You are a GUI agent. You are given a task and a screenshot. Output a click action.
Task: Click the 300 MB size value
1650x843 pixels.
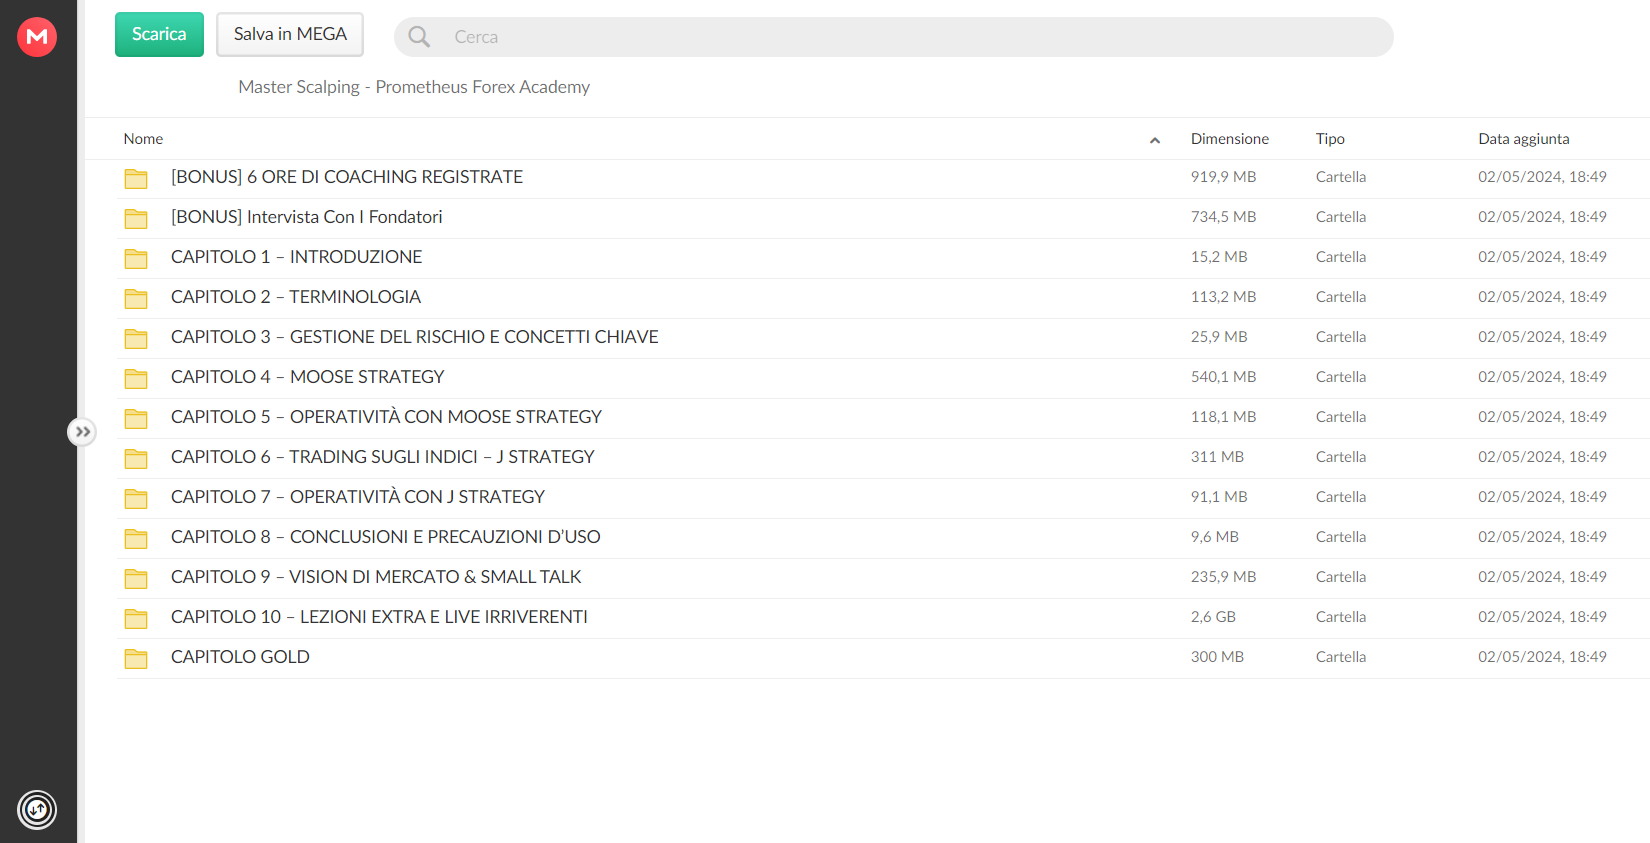(1217, 657)
